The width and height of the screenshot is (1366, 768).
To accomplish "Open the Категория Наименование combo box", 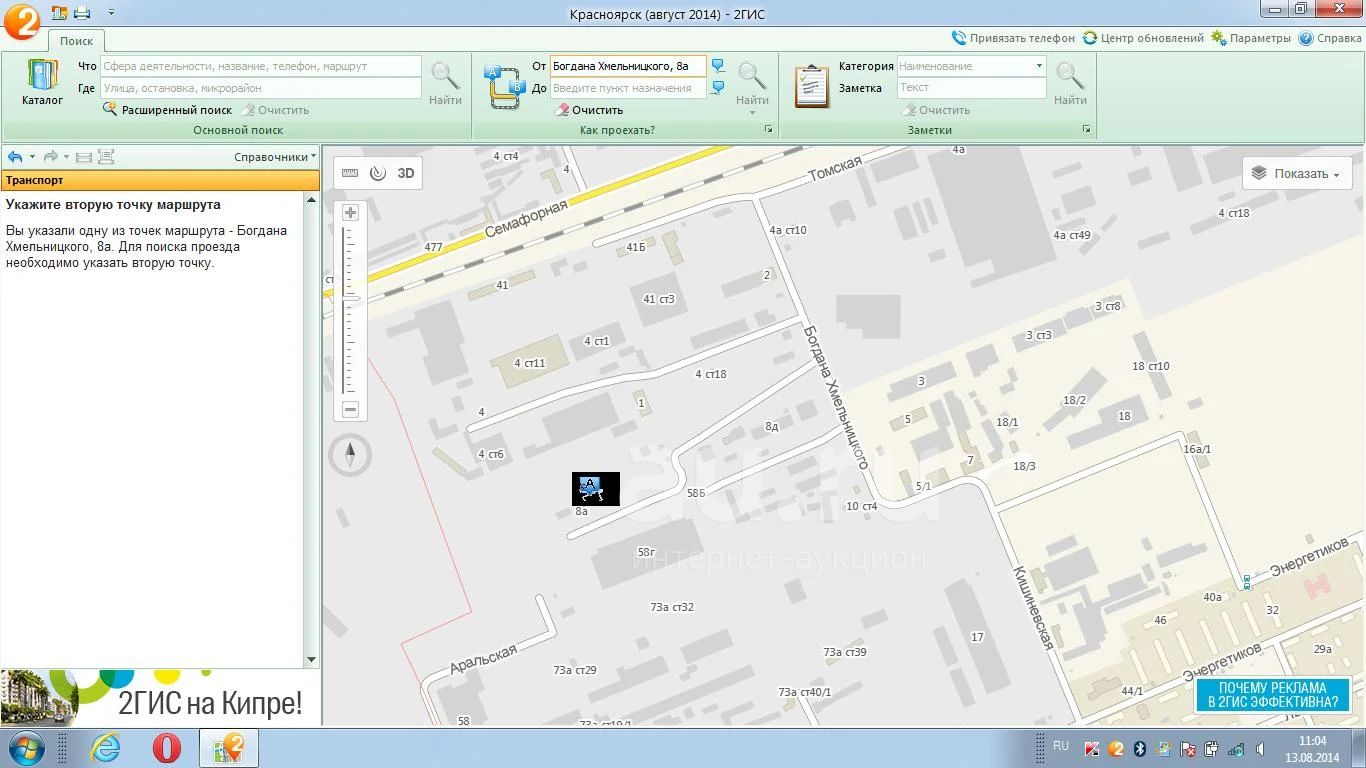I will (971, 66).
